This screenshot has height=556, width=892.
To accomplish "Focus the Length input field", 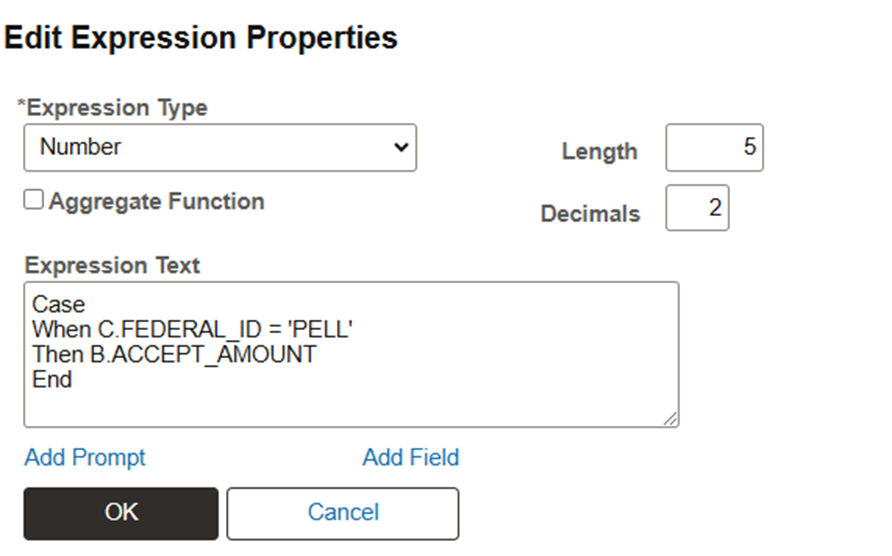I will coord(714,148).
